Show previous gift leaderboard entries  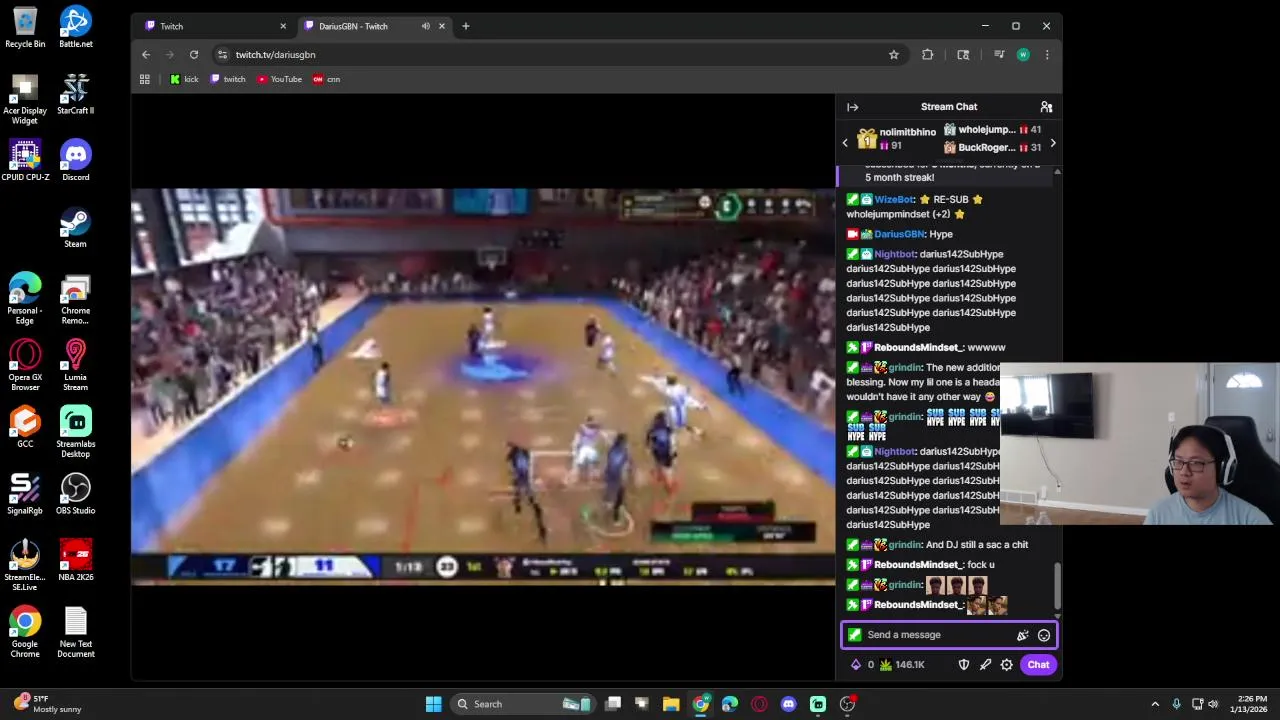tap(845, 143)
